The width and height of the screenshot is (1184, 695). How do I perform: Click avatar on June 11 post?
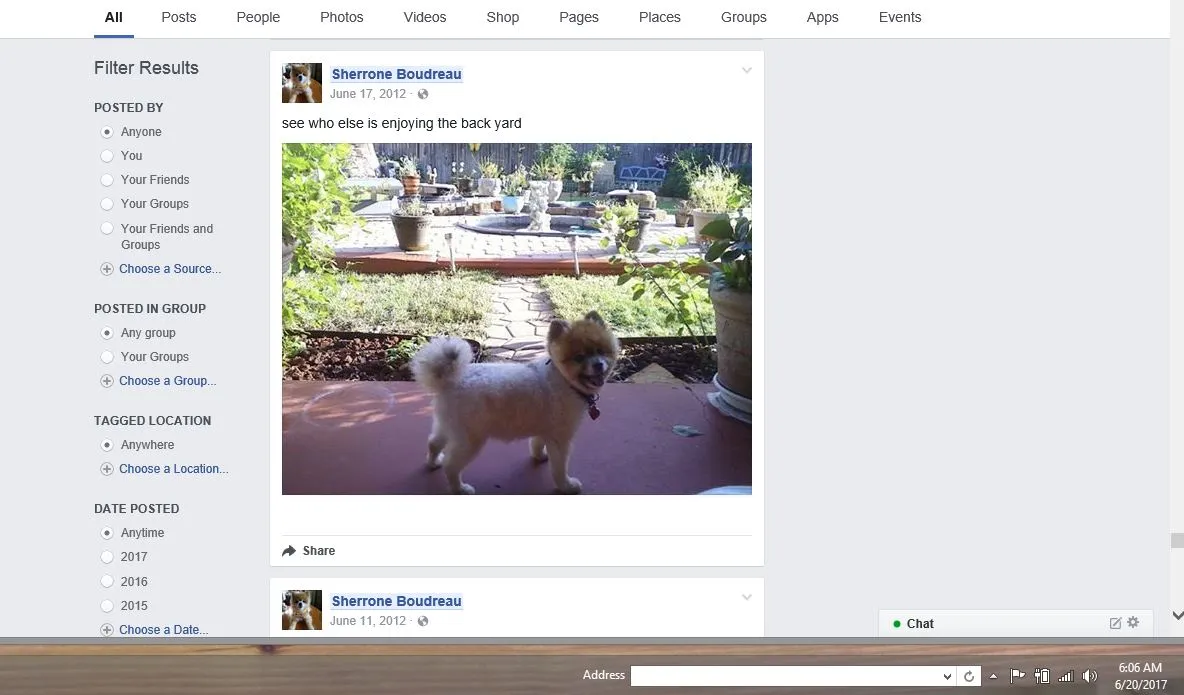(302, 610)
